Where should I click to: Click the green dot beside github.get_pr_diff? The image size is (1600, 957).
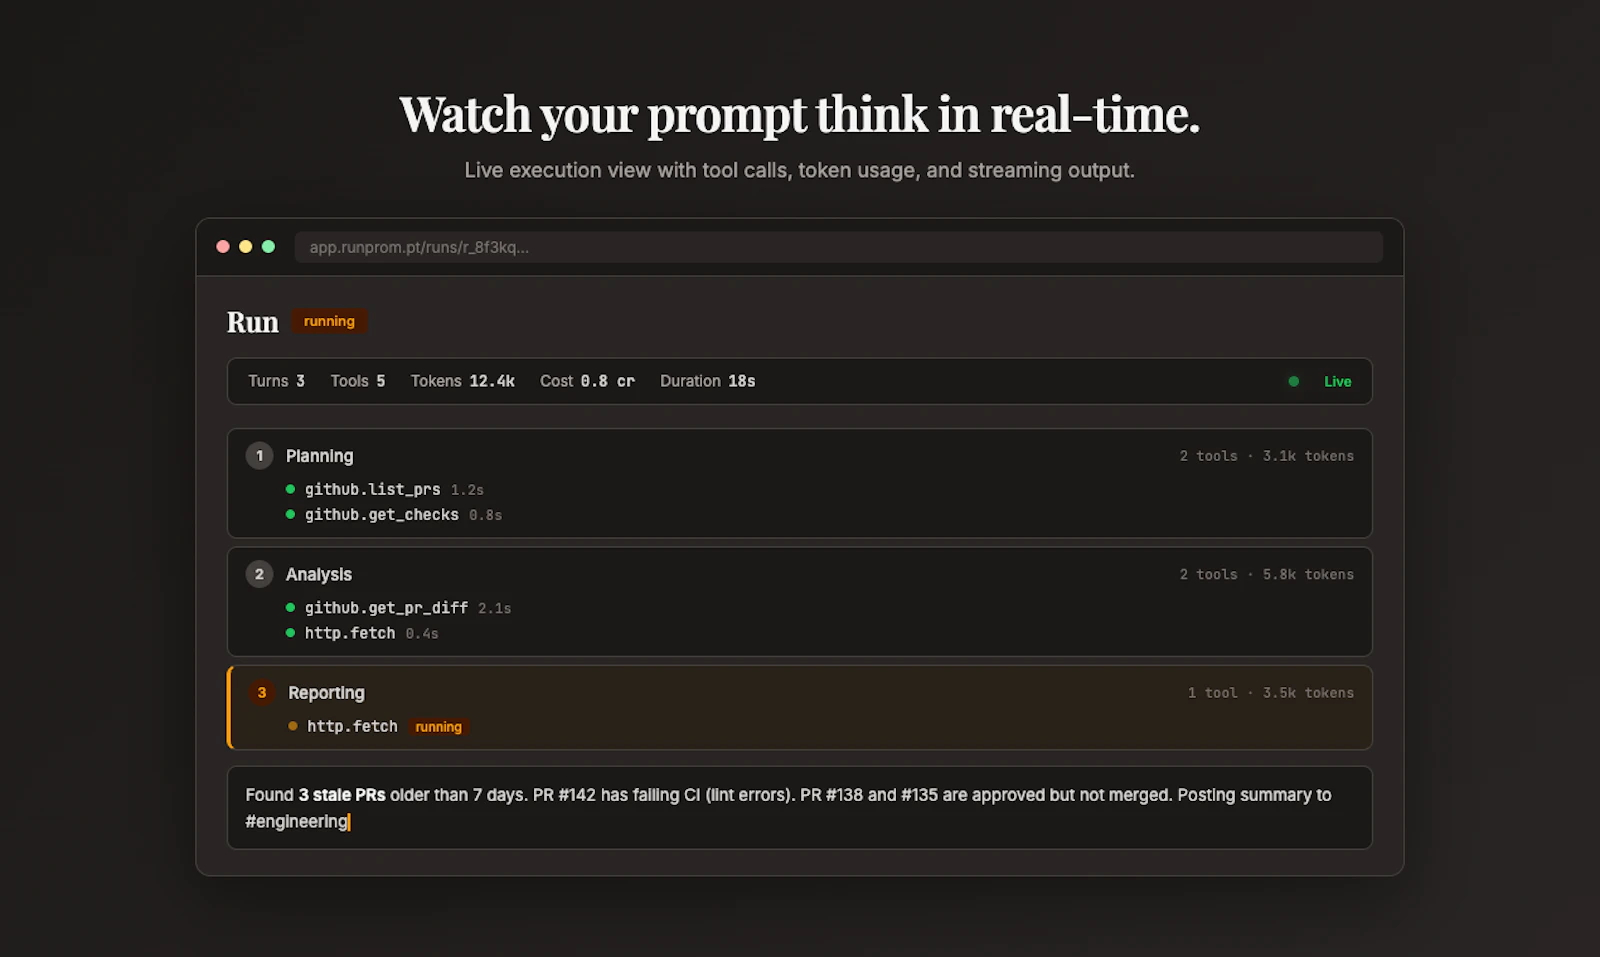pos(290,607)
